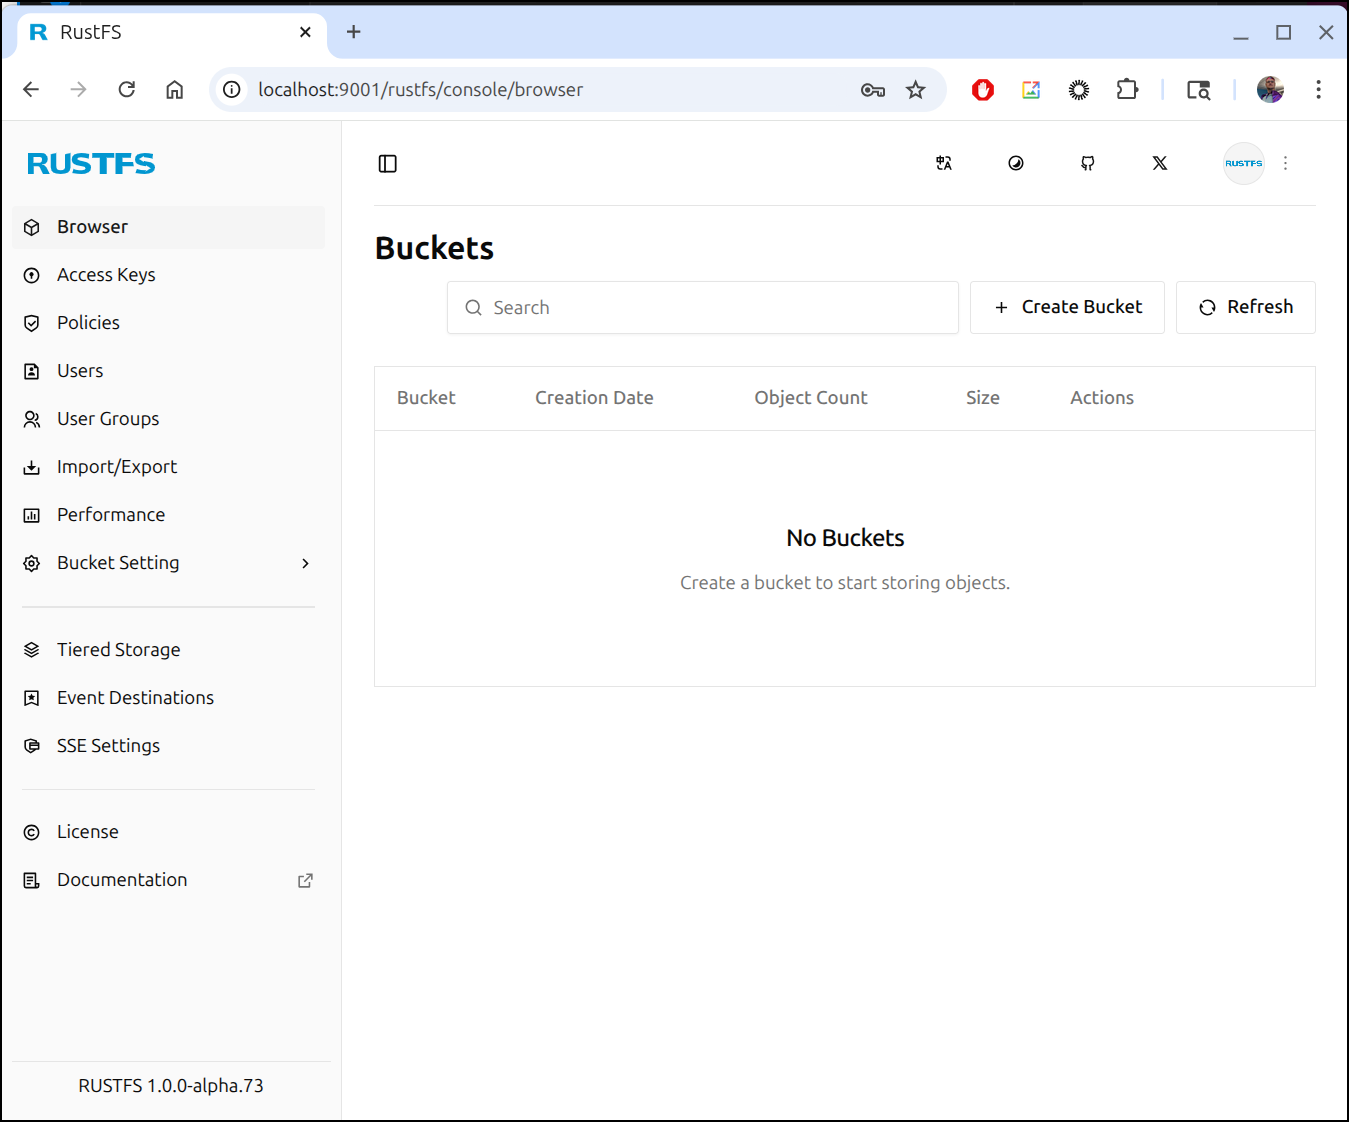Click the Create Bucket button

coord(1067,308)
